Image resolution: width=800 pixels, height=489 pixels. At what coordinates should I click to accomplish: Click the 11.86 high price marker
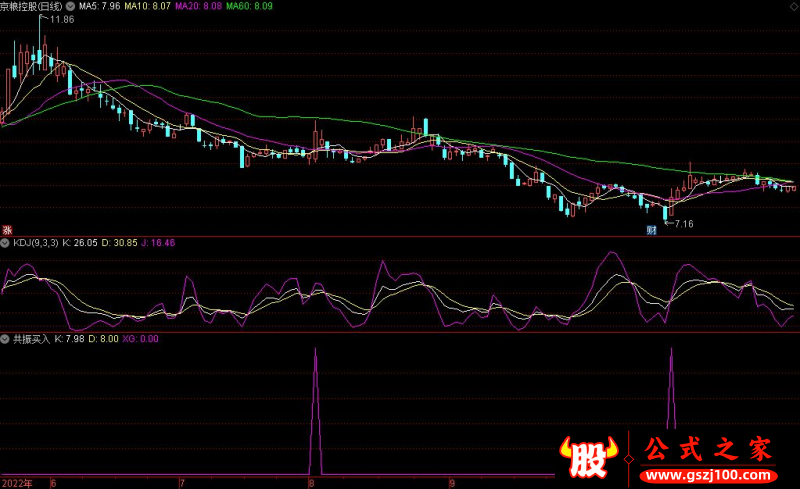click(60, 19)
